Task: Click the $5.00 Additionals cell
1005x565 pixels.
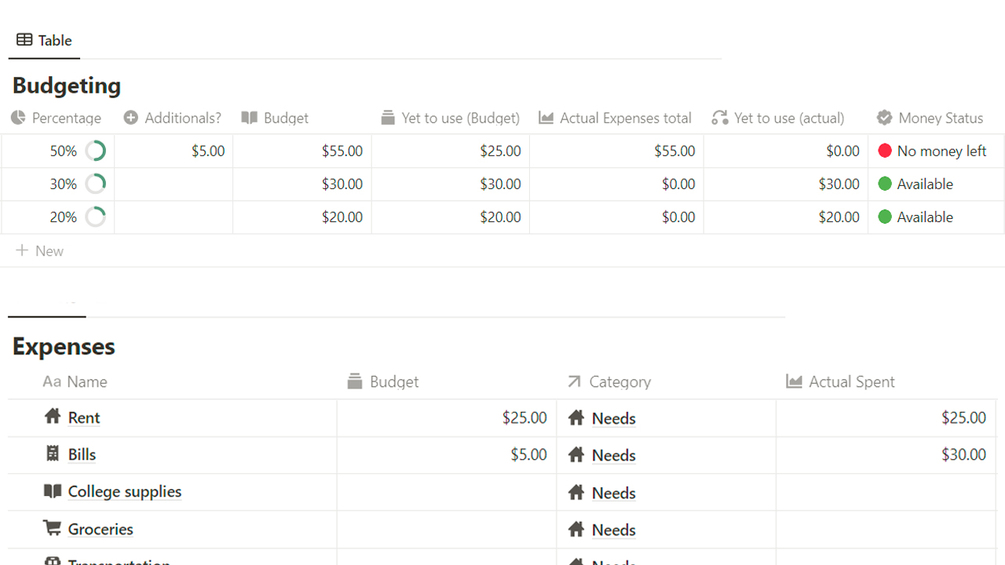Action: (208, 151)
